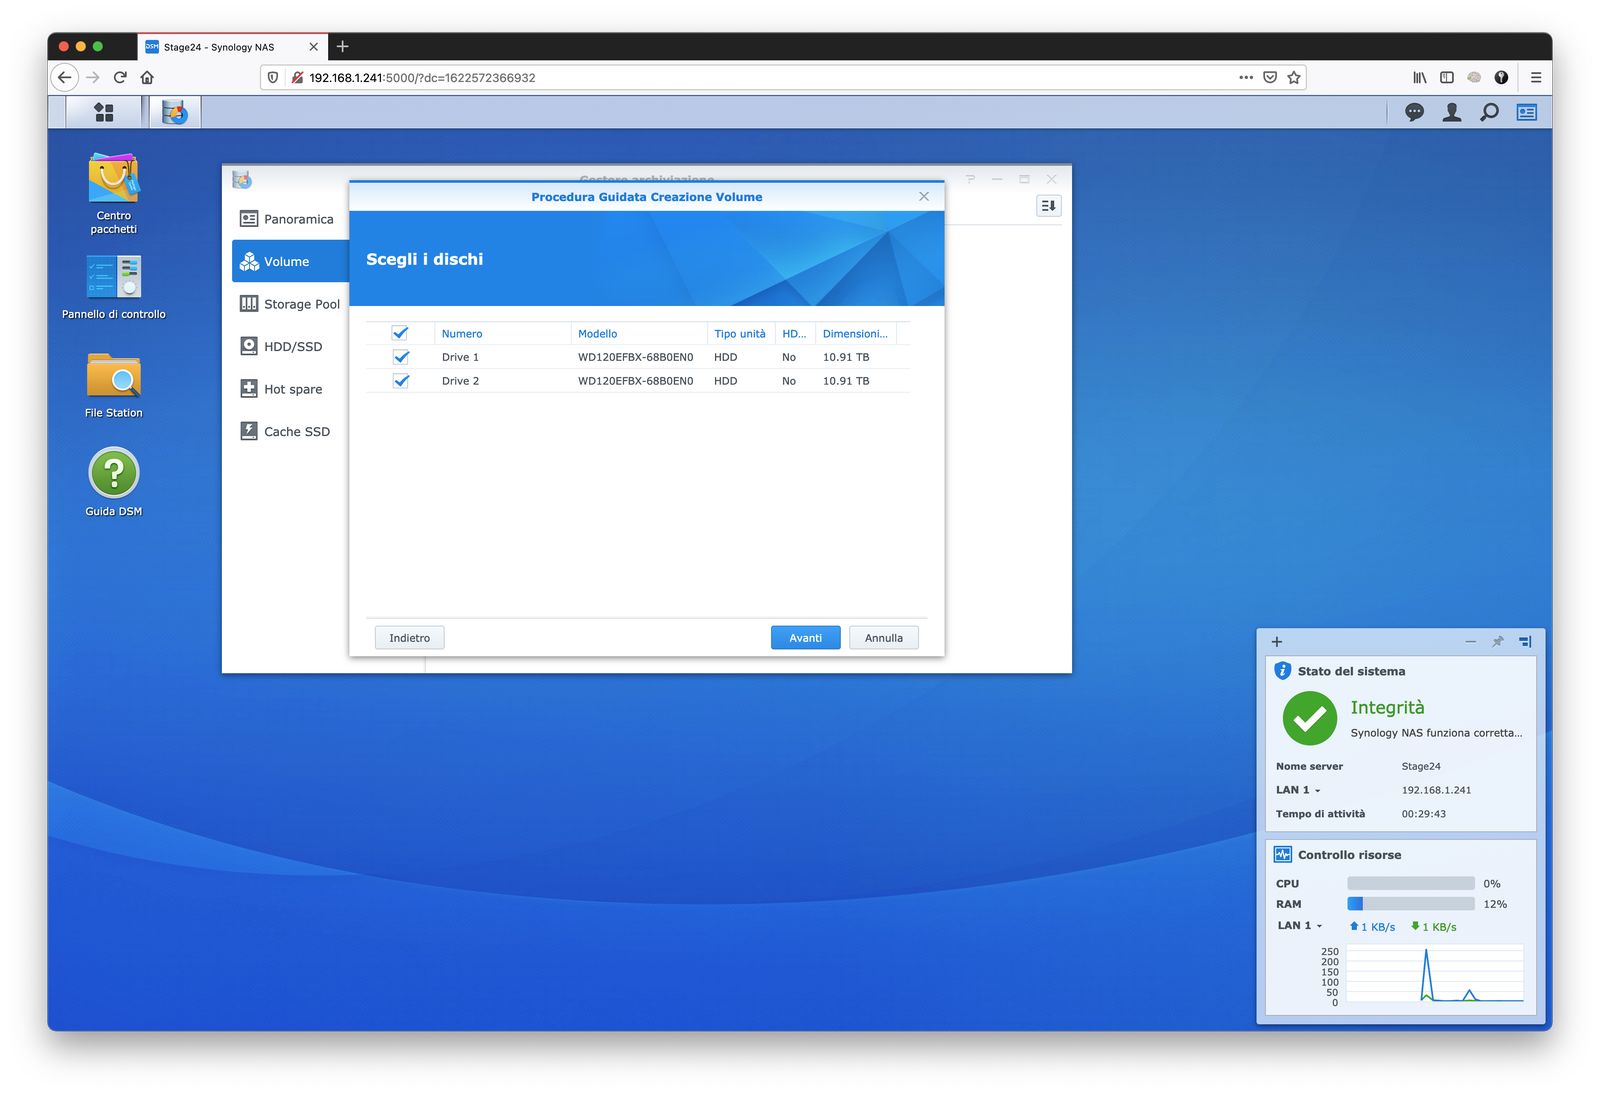The height and width of the screenshot is (1094, 1600).
Task: Open Firefox library icon
Action: tap(1419, 77)
